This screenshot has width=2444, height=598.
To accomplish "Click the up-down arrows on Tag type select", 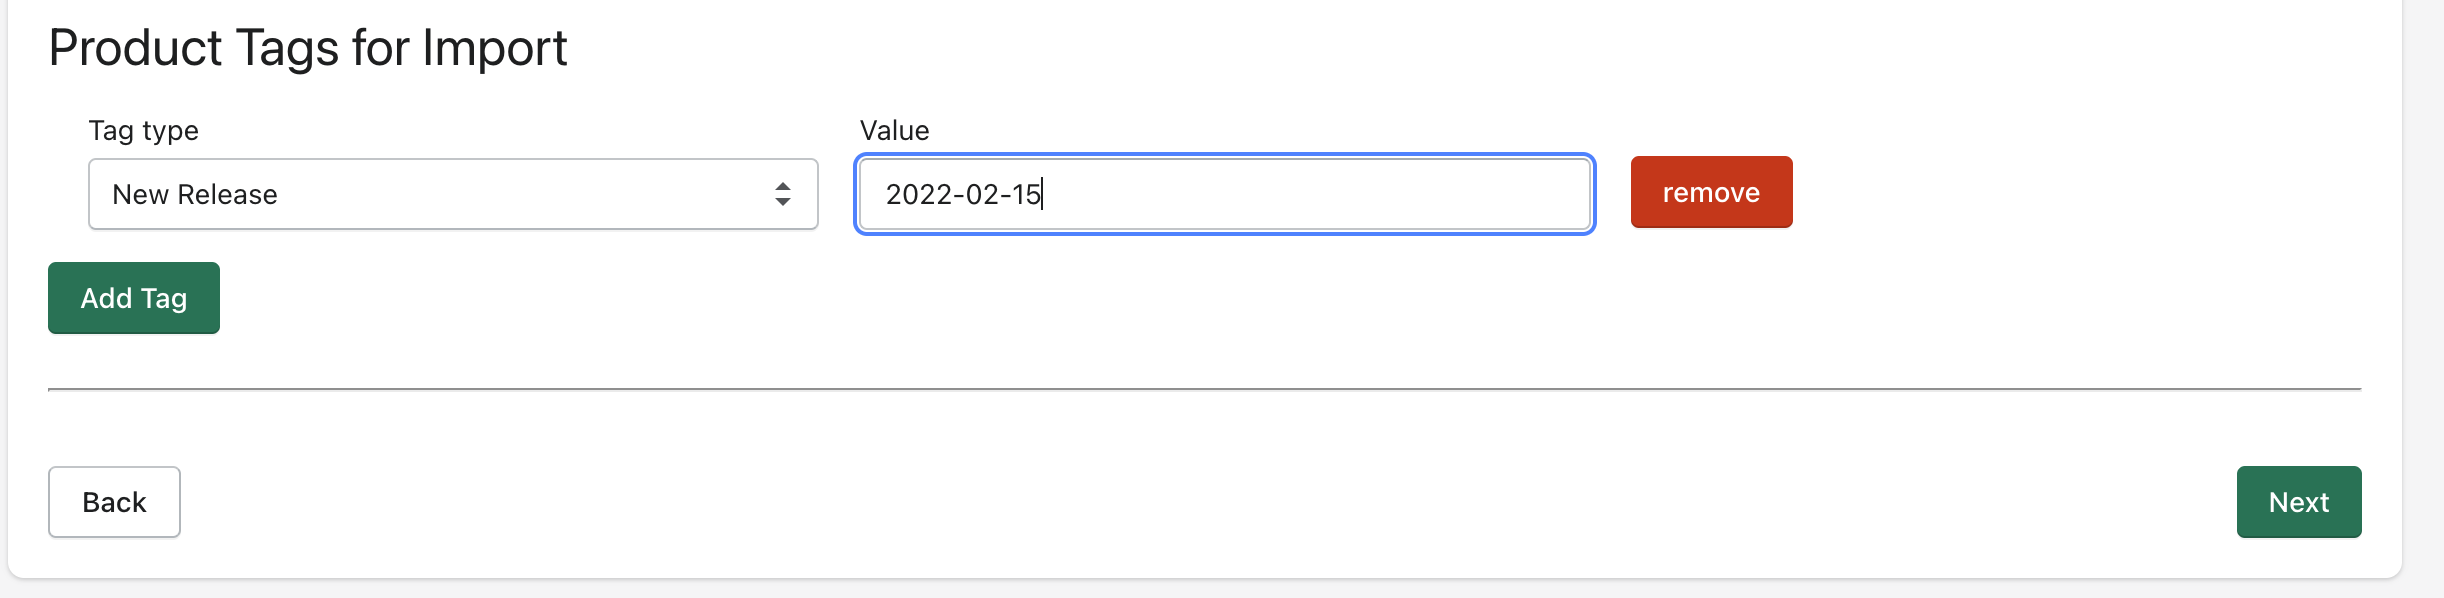I will (782, 194).
